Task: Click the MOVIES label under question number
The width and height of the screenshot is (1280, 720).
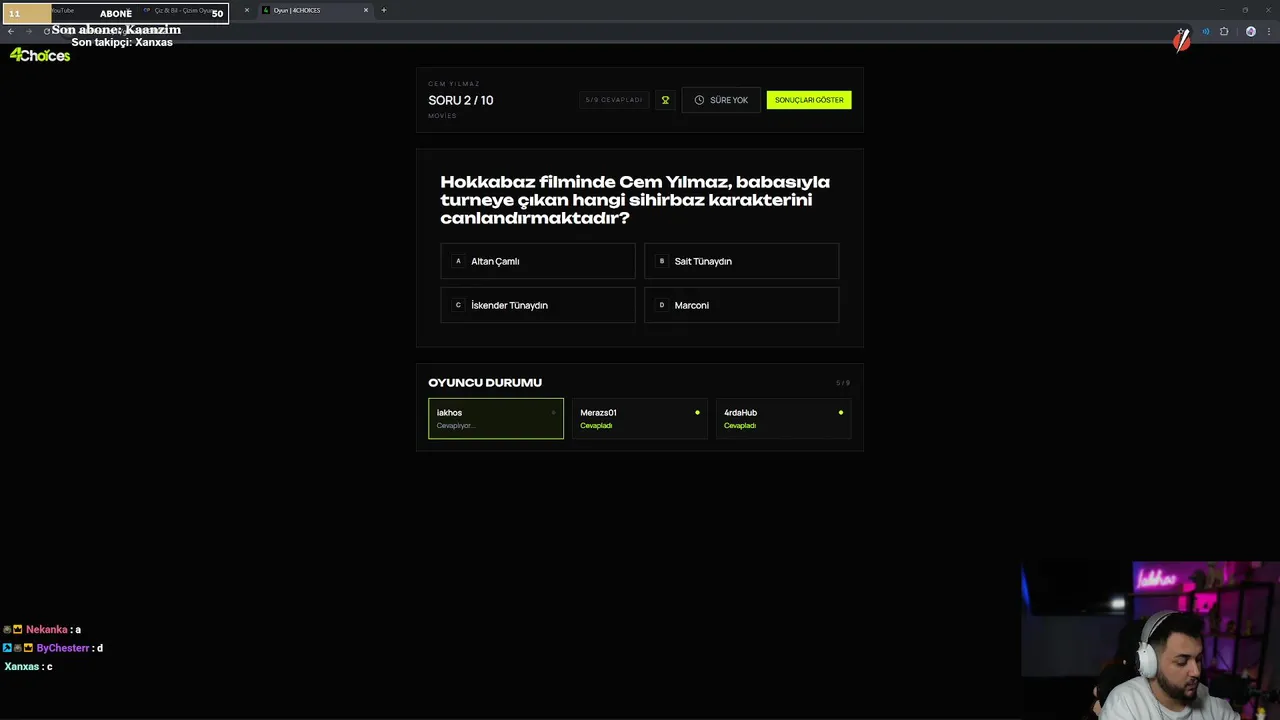Action: point(442,116)
